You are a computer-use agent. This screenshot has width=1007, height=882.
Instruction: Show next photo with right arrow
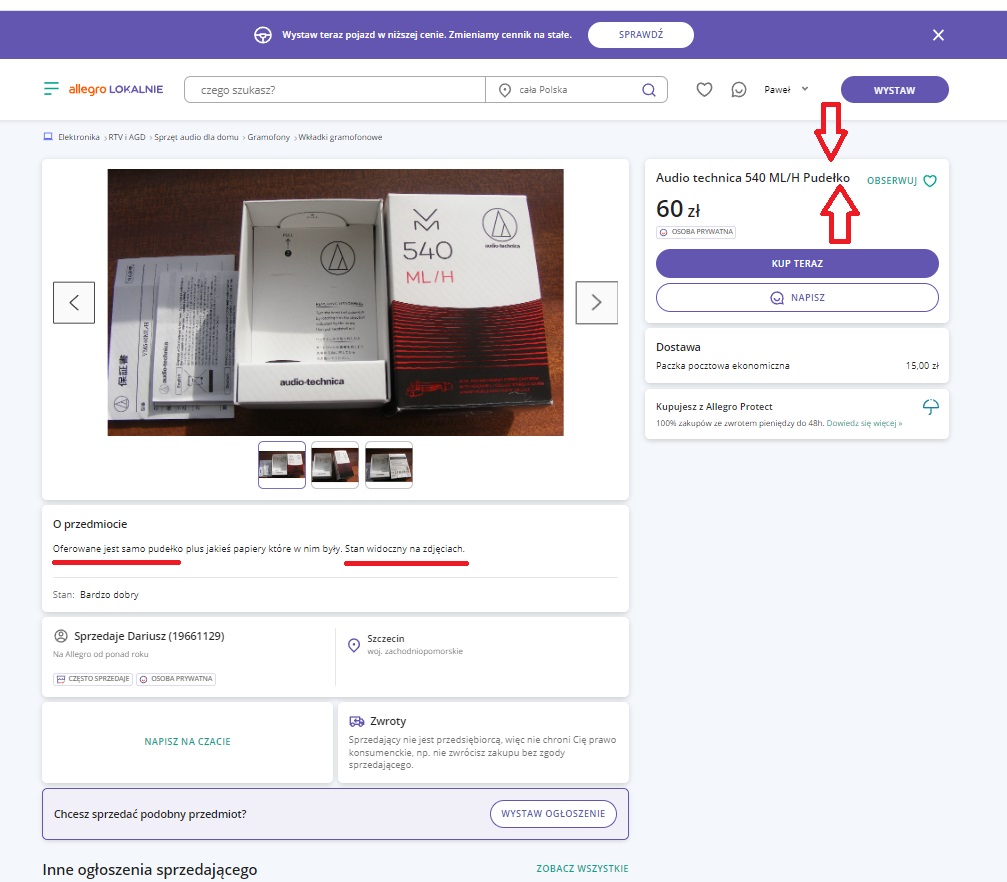pos(596,302)
